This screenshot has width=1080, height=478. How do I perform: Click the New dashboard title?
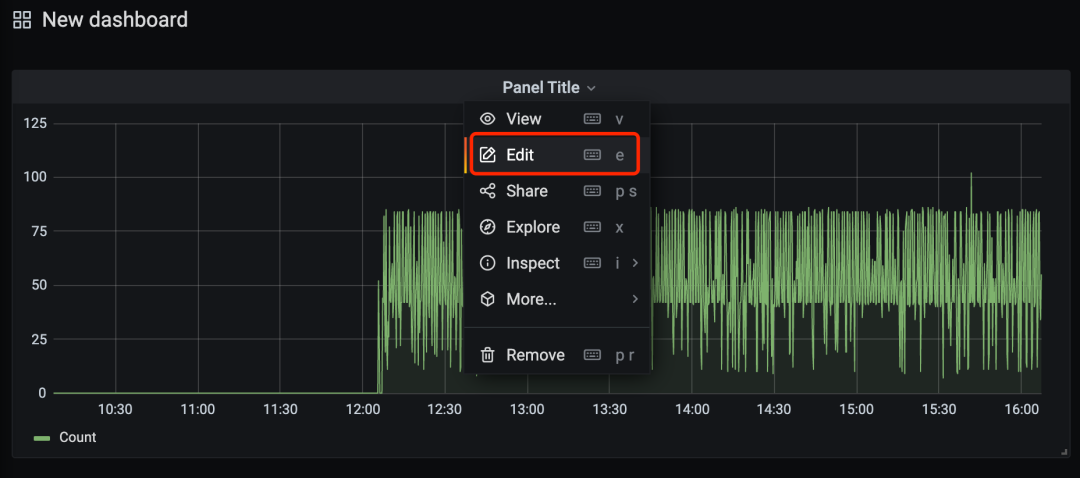115,19
